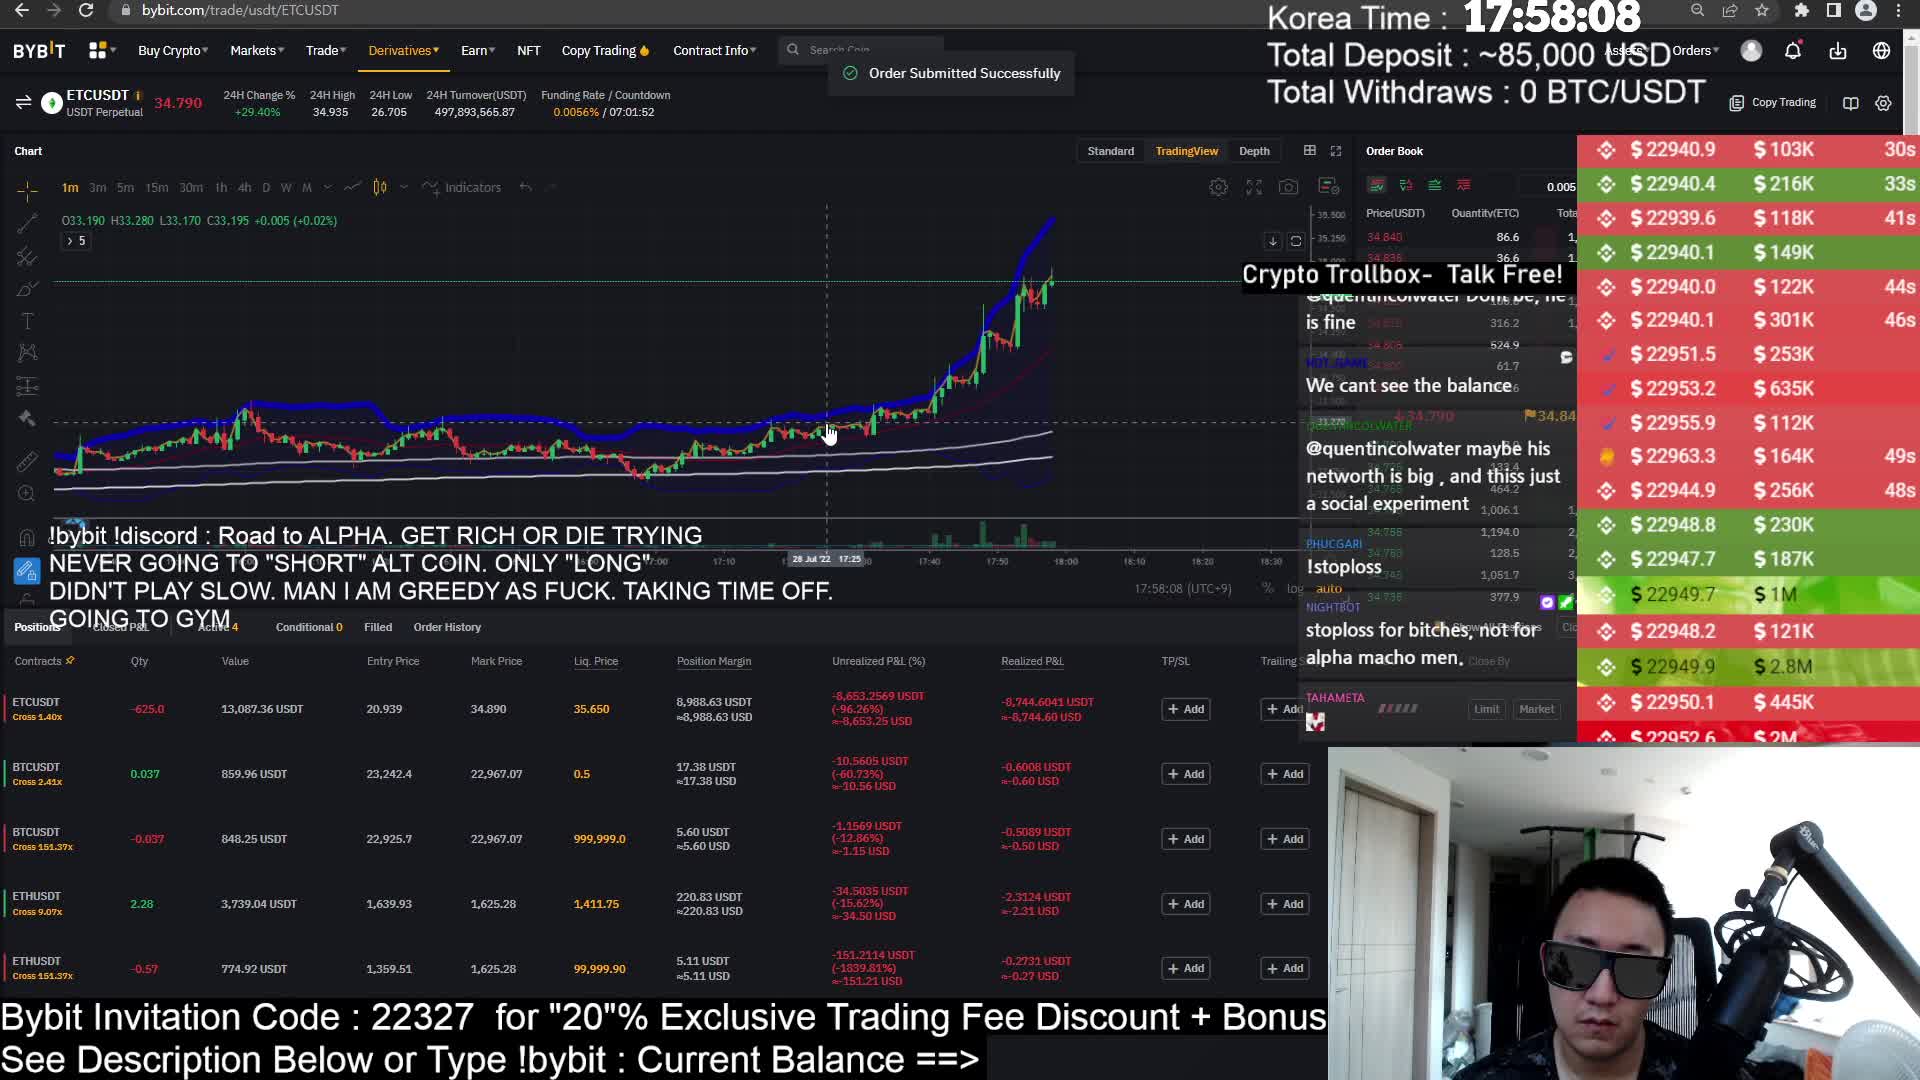This screenshot has width=1920, height=1080.
Task: Open chart settings gear
Action: [1218, 187]
